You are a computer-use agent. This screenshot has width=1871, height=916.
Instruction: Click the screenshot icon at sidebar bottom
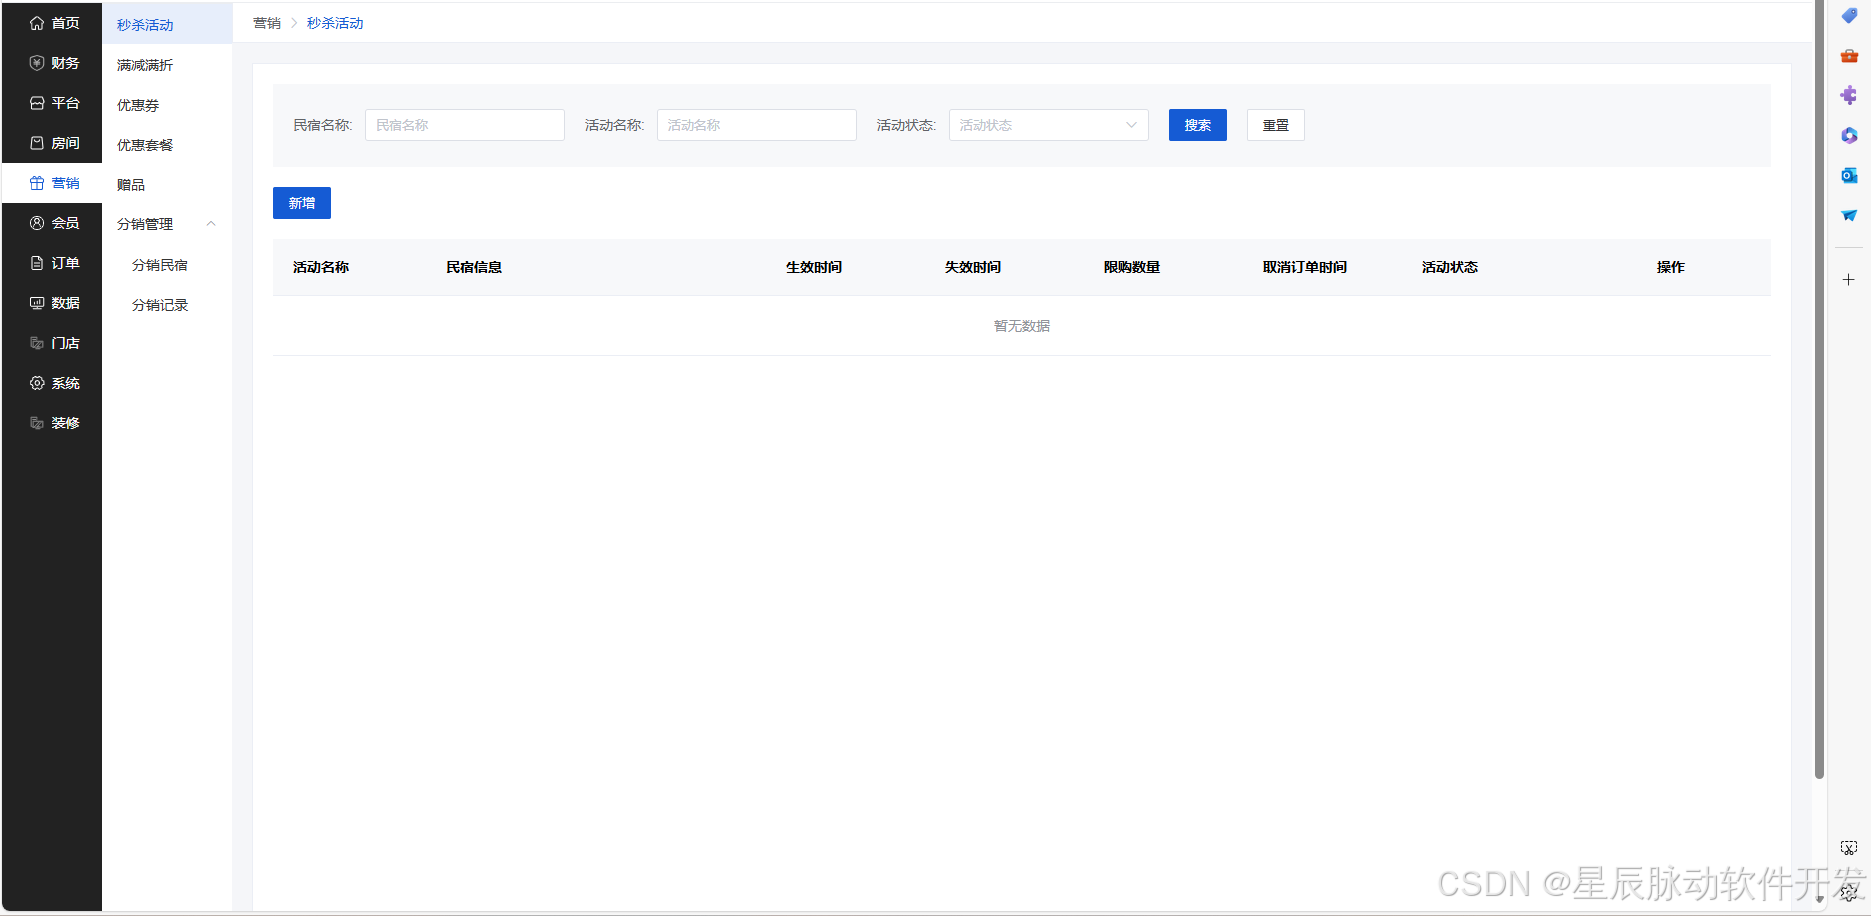(x=1849, y=848)
